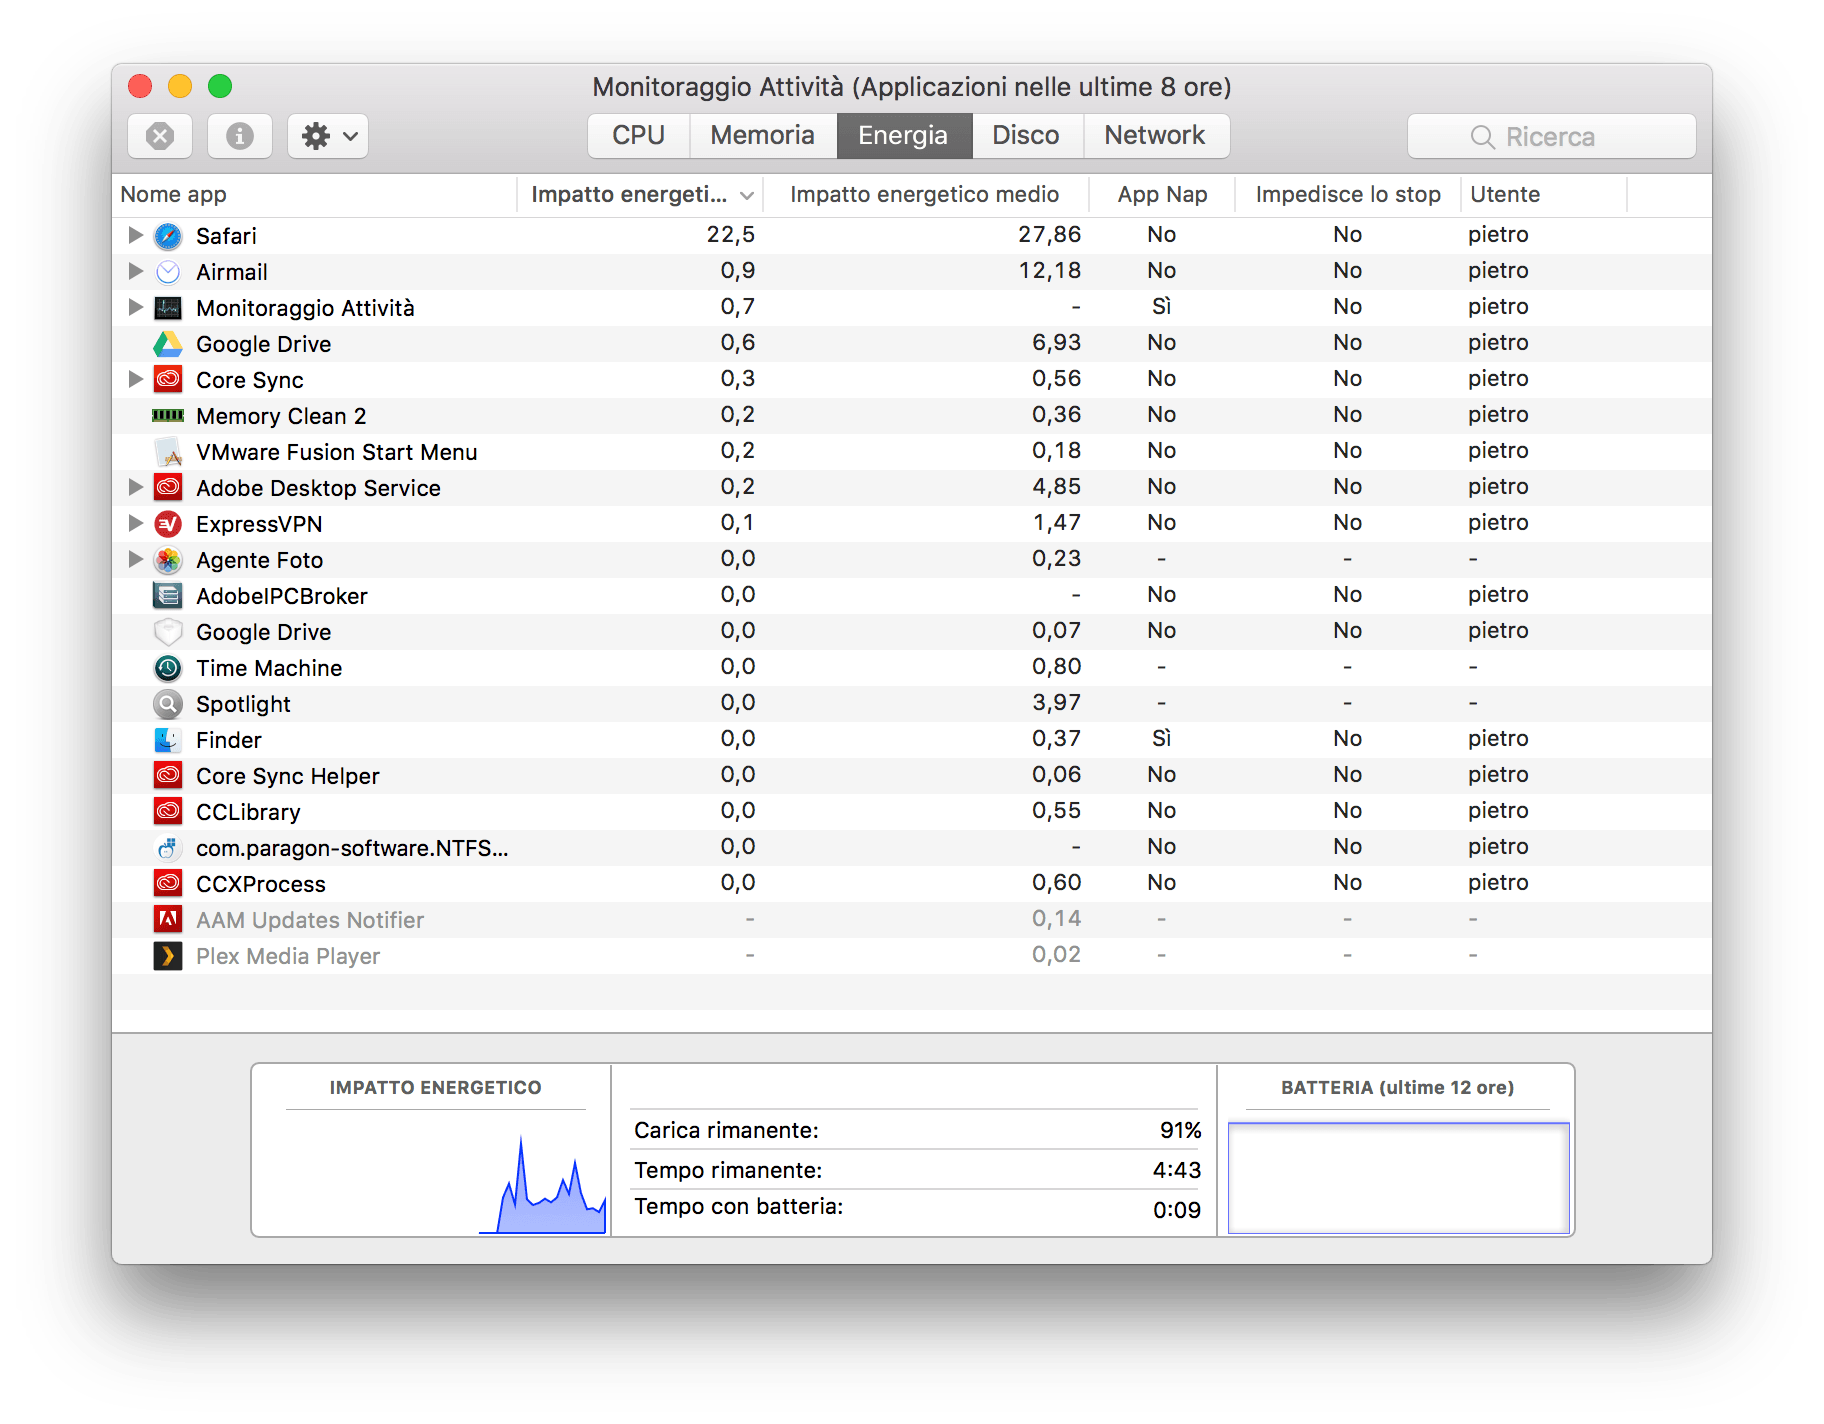Click the coloured Google Drive triangle icon

(x=168, y=344)
